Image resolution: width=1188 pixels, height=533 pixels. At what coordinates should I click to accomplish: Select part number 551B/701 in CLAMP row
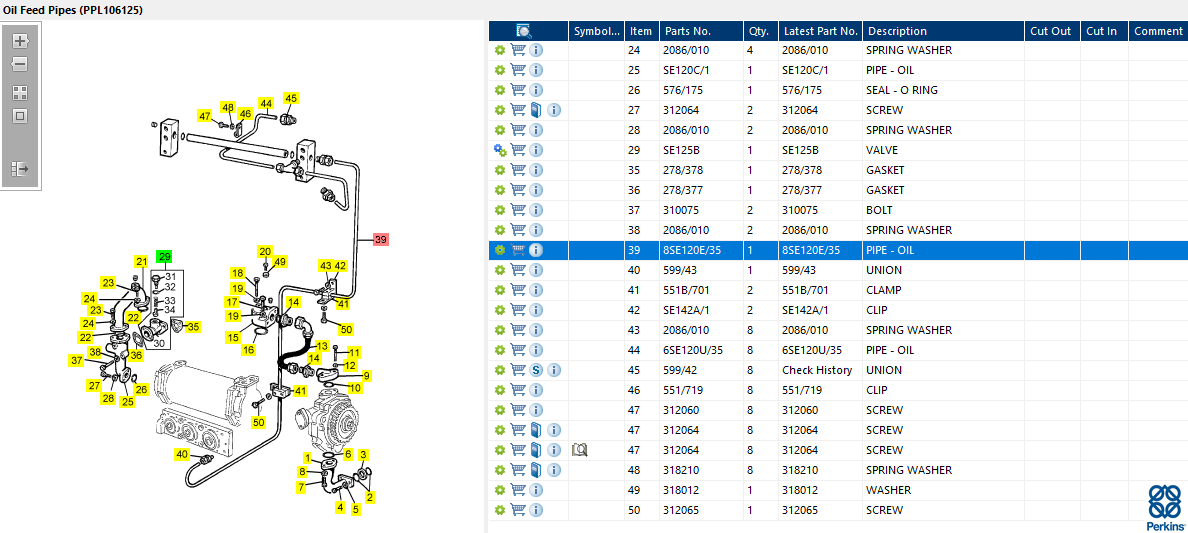[686, 290]
